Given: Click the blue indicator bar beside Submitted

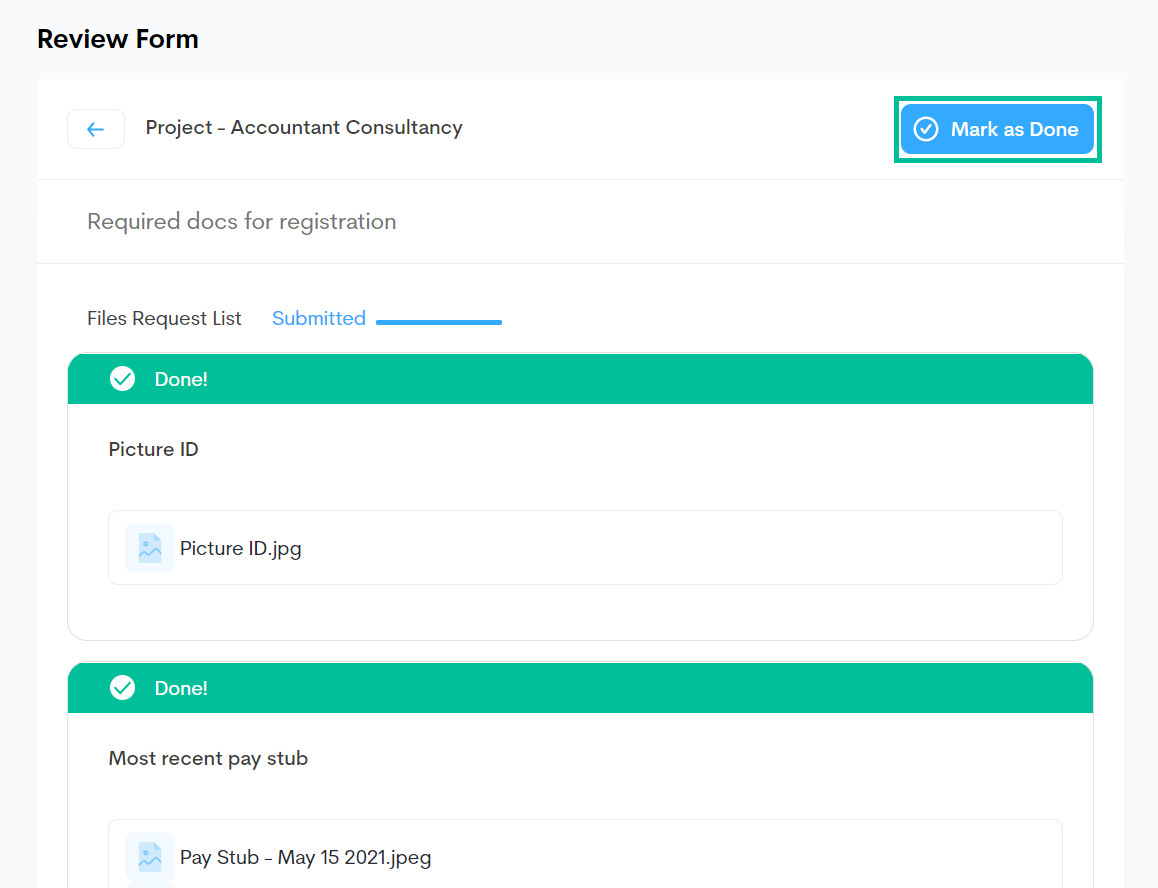Looking at the screenshot, I should 439,322.
